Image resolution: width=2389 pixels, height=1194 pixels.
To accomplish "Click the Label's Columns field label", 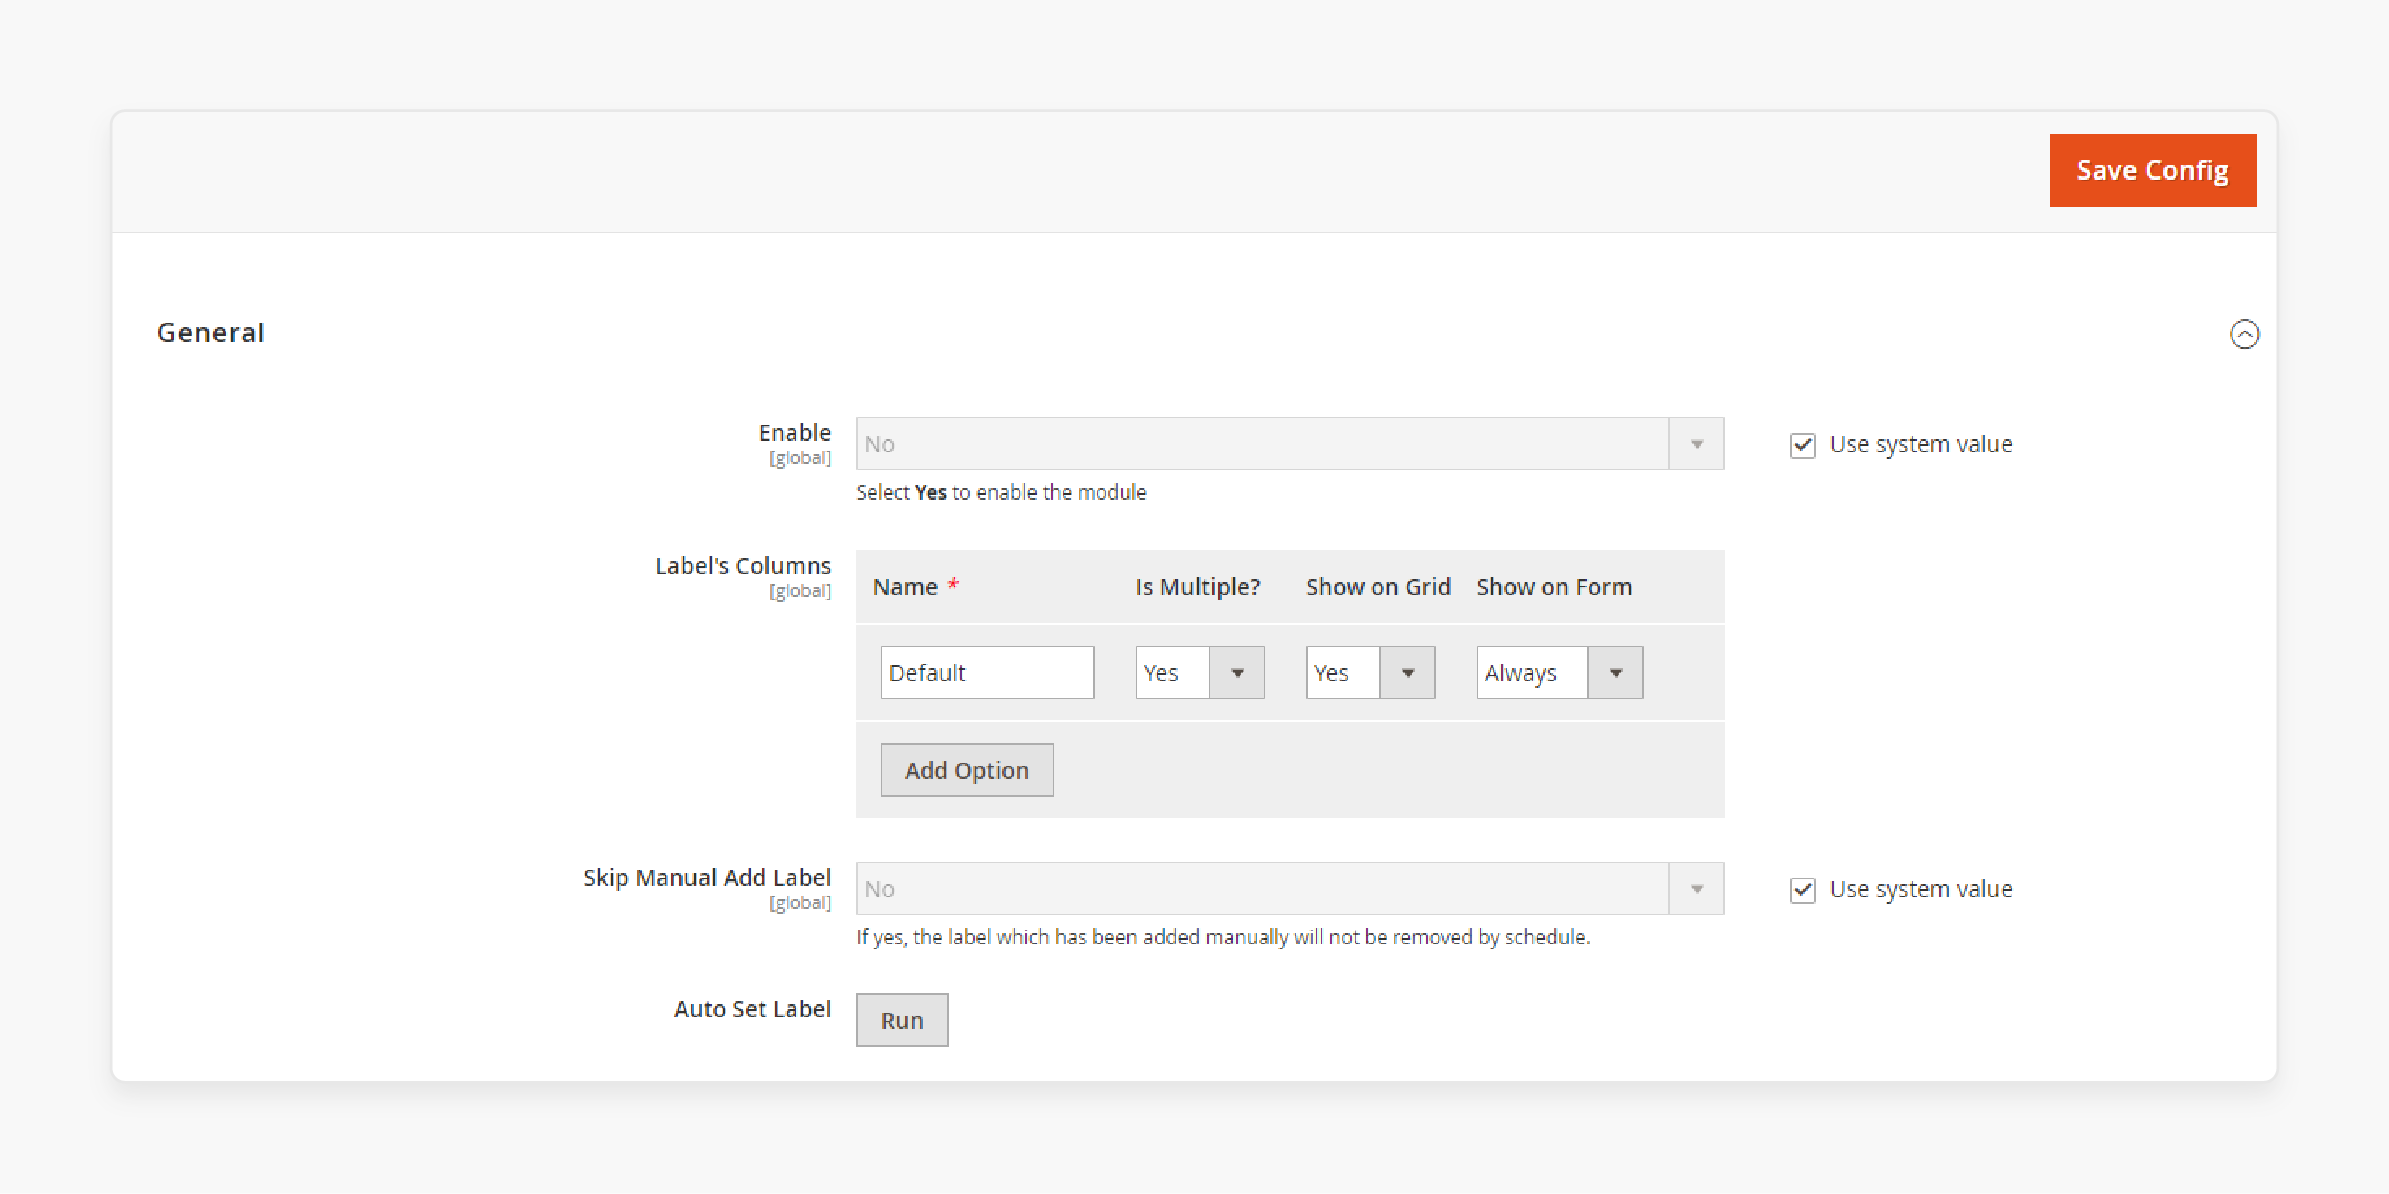I will pos(742,566).
